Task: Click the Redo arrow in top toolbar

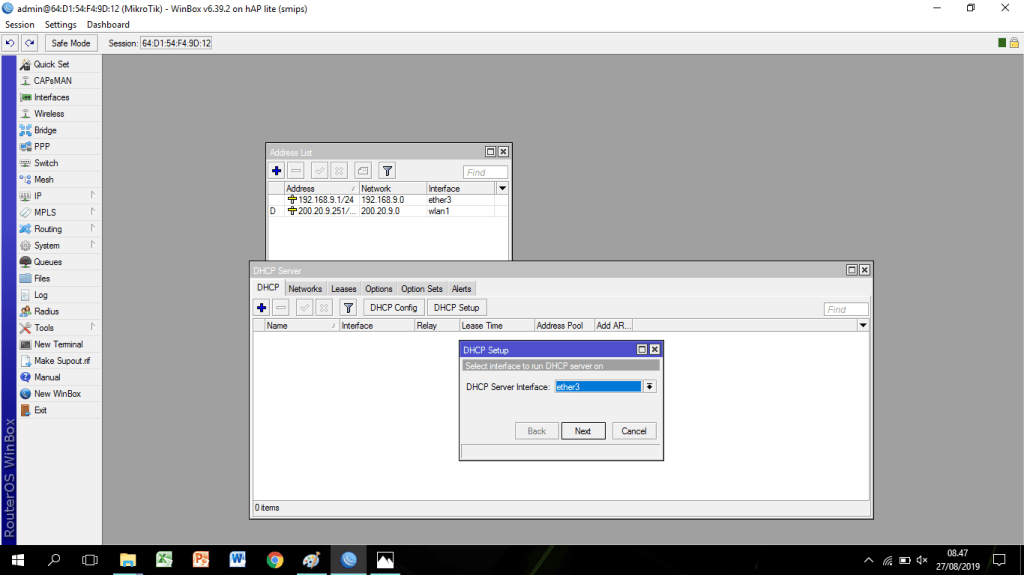Action: click(30, 43)
